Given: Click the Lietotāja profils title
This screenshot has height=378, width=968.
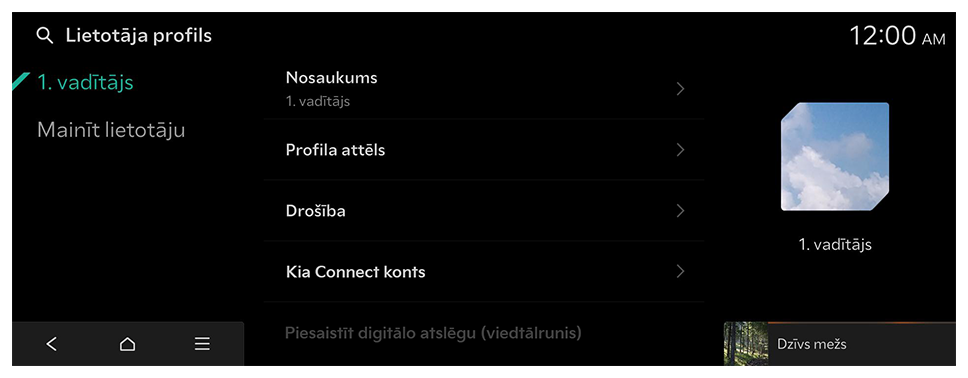Looking at the screenshot, I should click(x=139, y=36).
